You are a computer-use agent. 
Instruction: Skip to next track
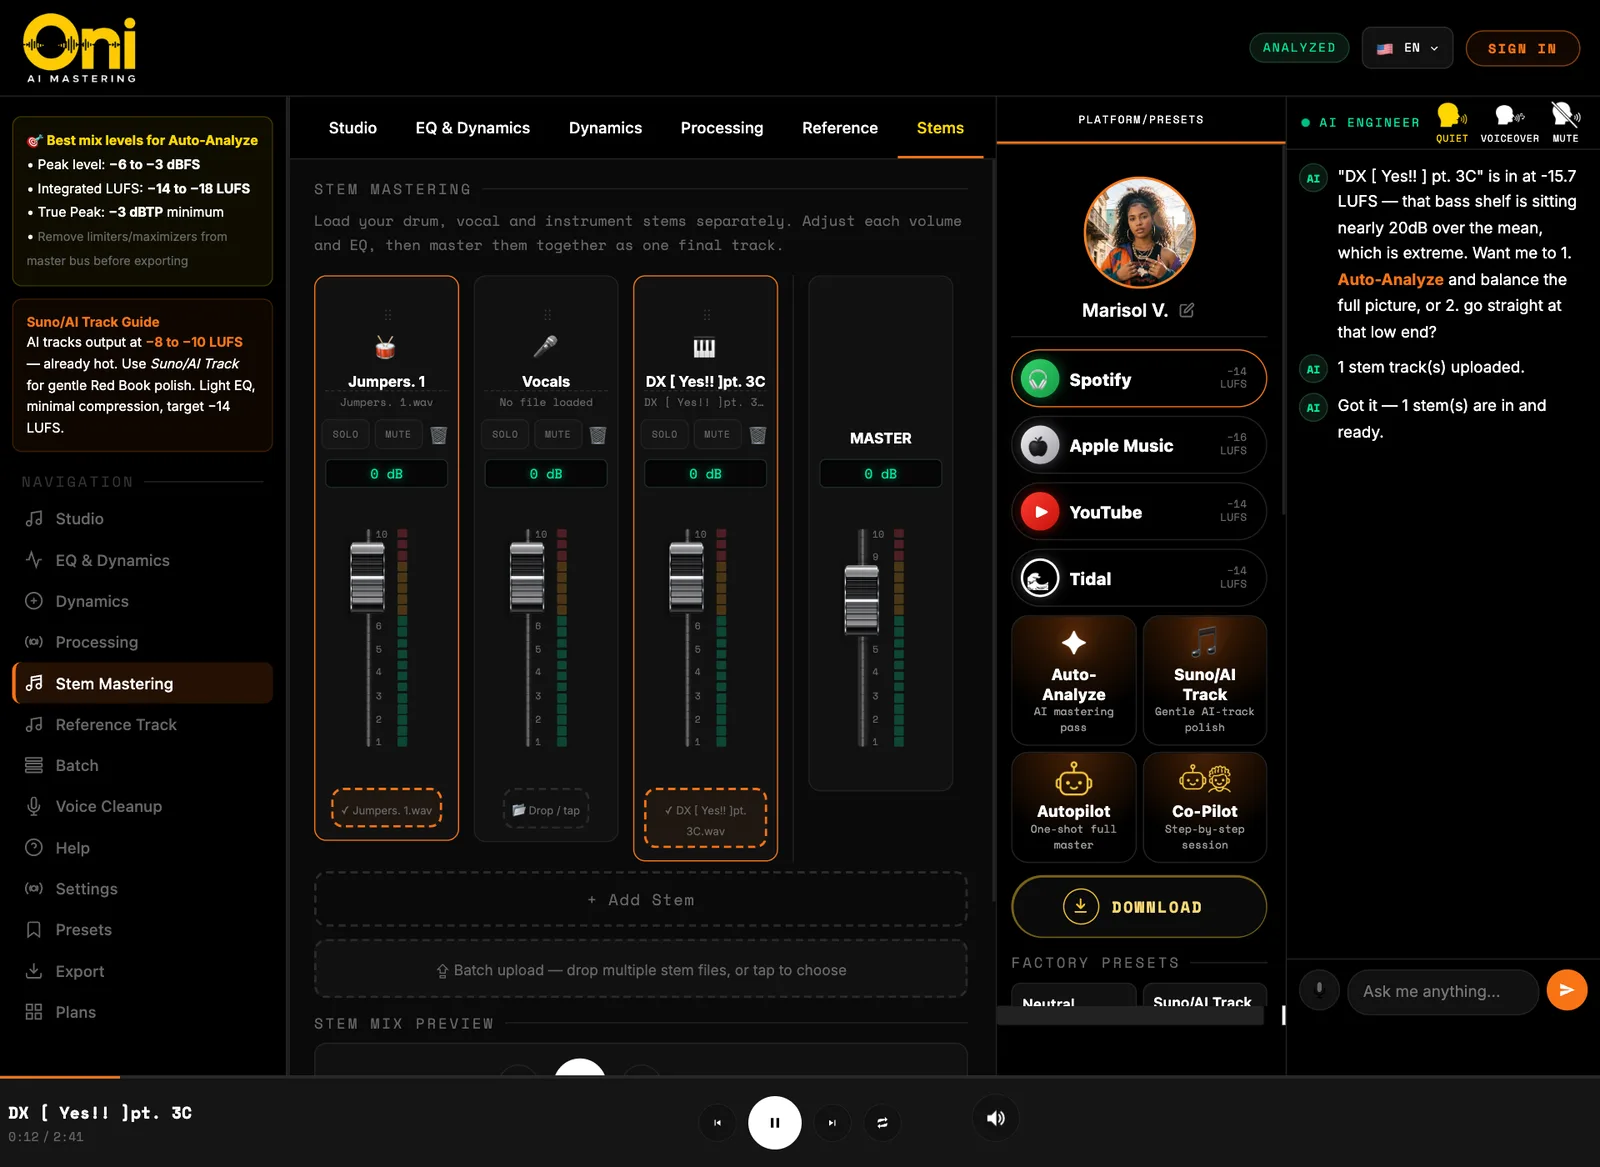tap(832, 1123)
